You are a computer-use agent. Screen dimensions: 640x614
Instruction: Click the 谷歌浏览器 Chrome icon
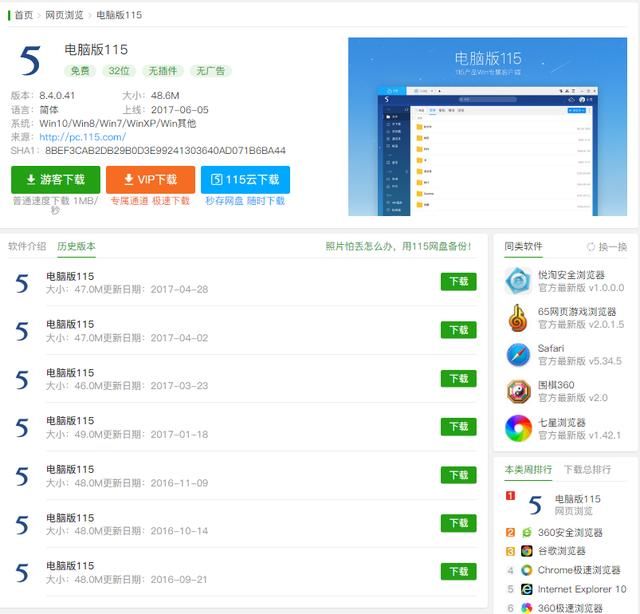[527, 551]
